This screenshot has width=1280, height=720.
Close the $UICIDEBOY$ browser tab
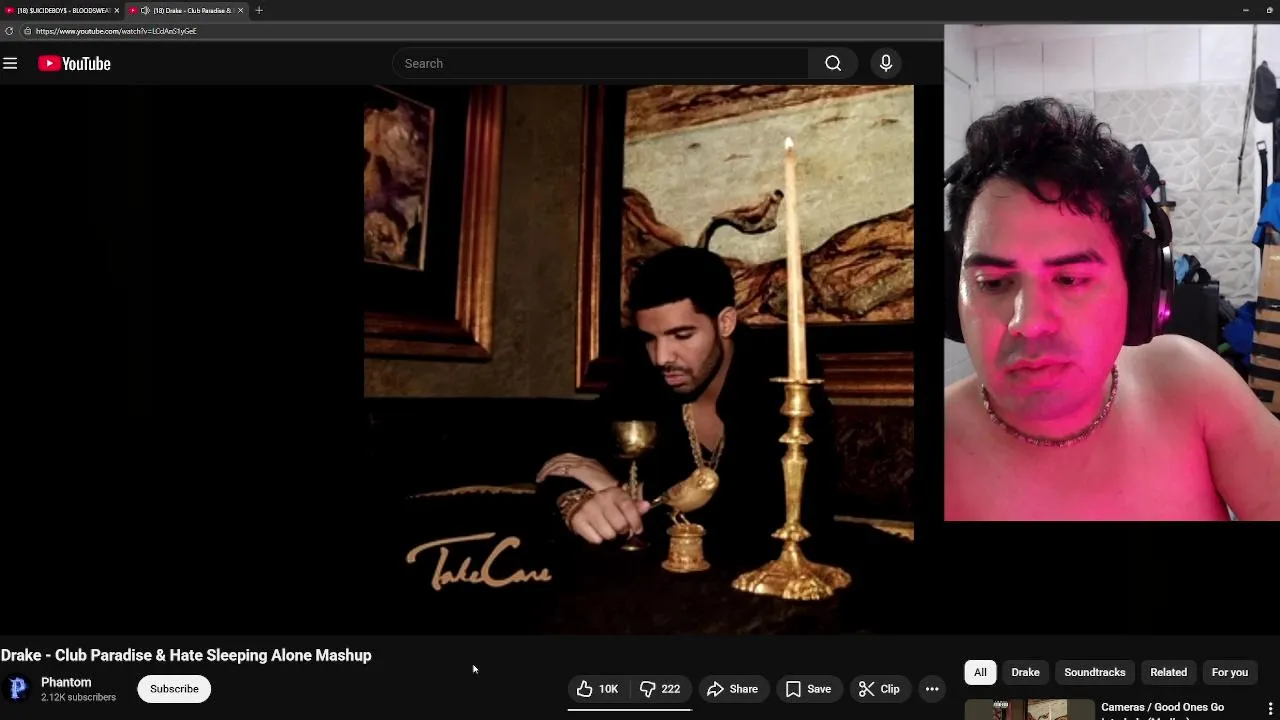pyautogui.click(x=117, y=10)
